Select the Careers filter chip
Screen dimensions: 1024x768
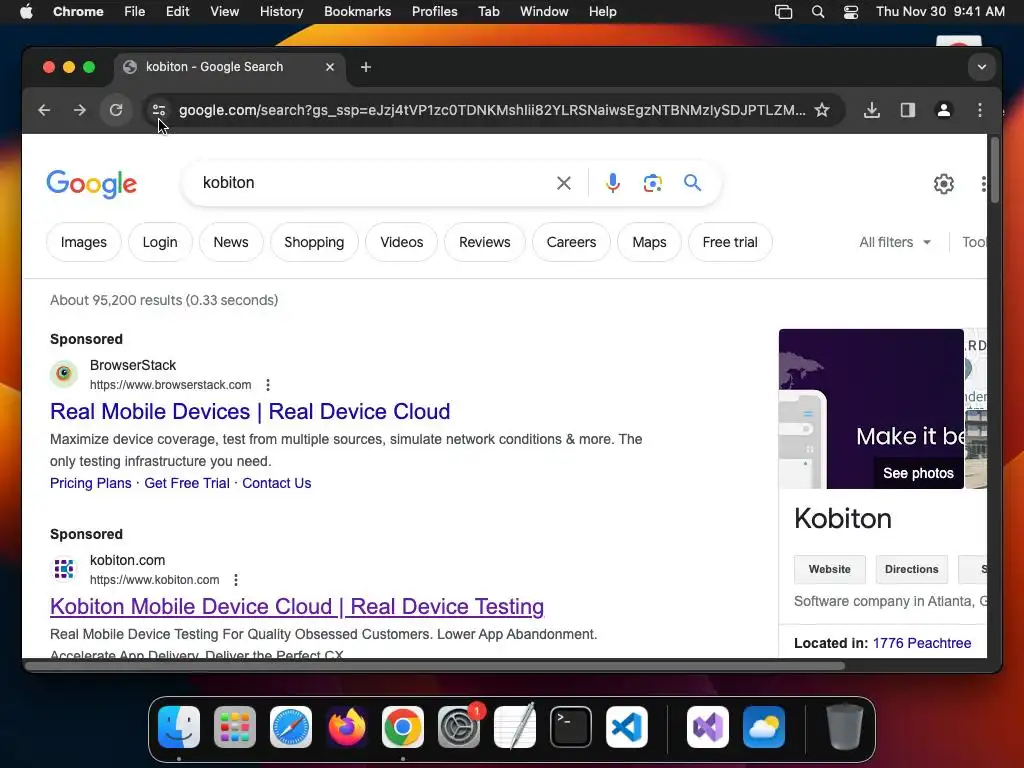tap(571, 242)
